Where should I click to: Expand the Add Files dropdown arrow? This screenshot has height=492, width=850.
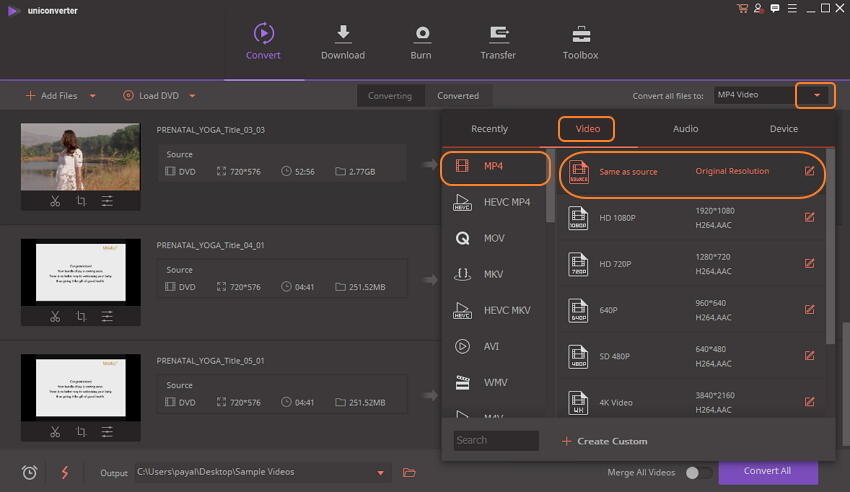pos(93,96)
